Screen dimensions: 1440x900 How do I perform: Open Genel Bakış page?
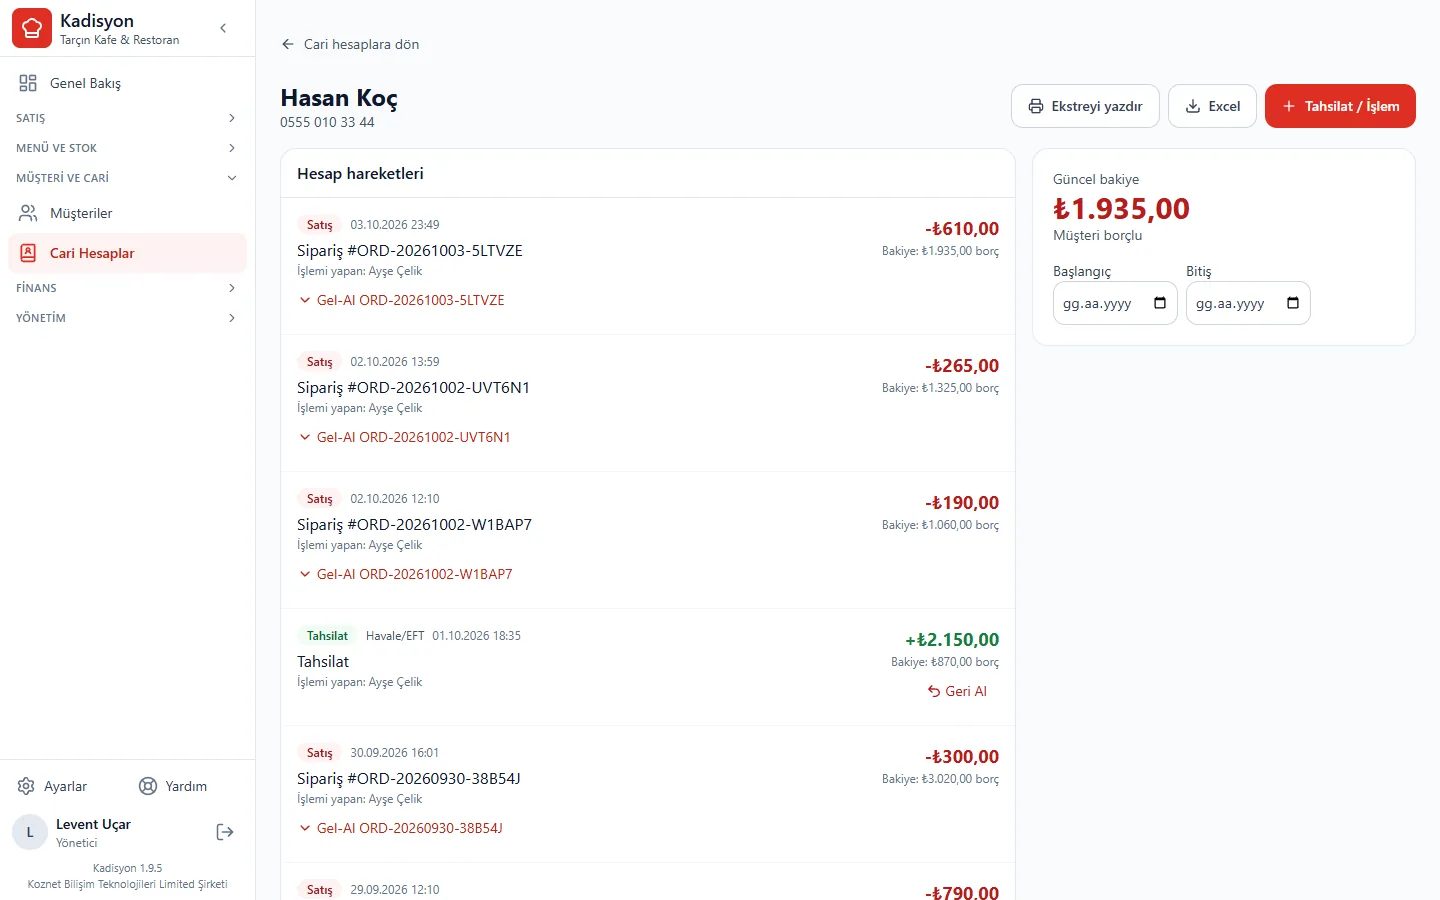tap(127, 83)
